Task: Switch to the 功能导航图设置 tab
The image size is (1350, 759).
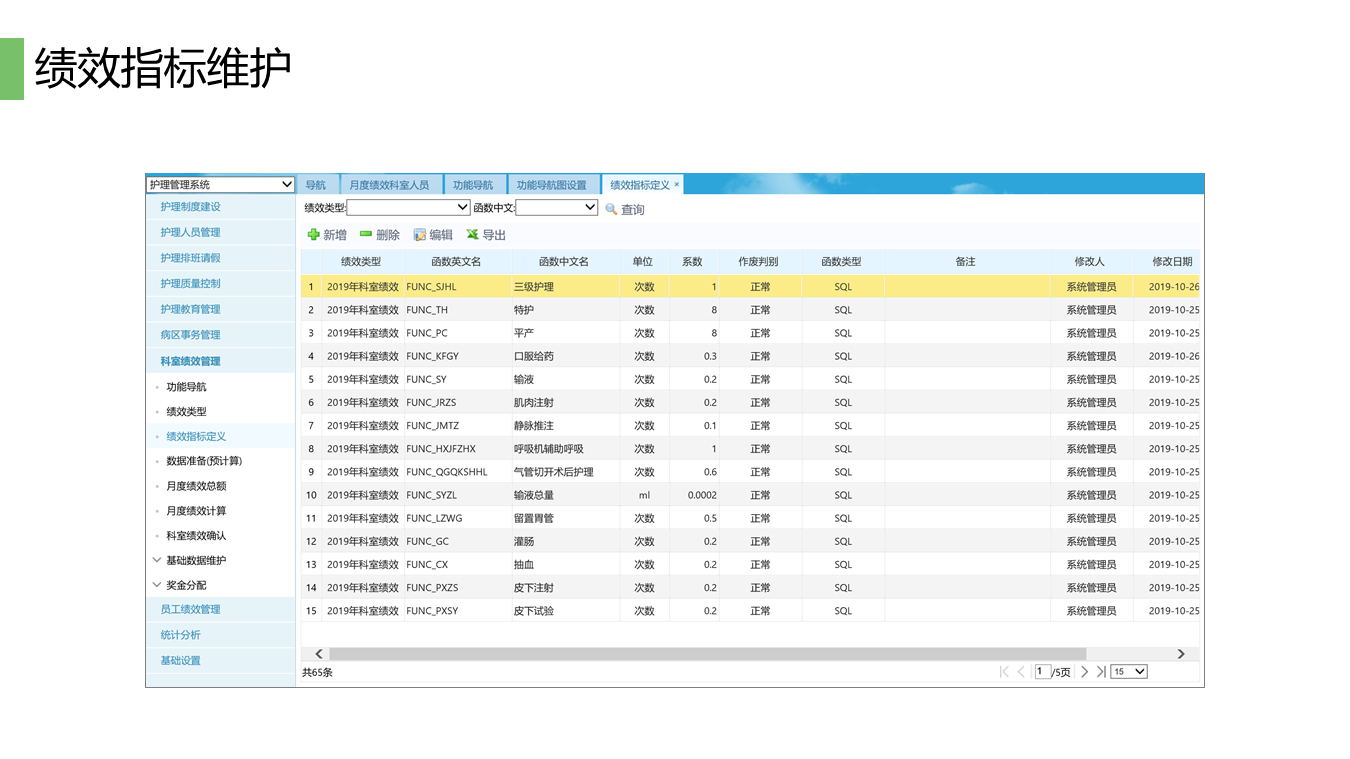Action: pos(551,185)
